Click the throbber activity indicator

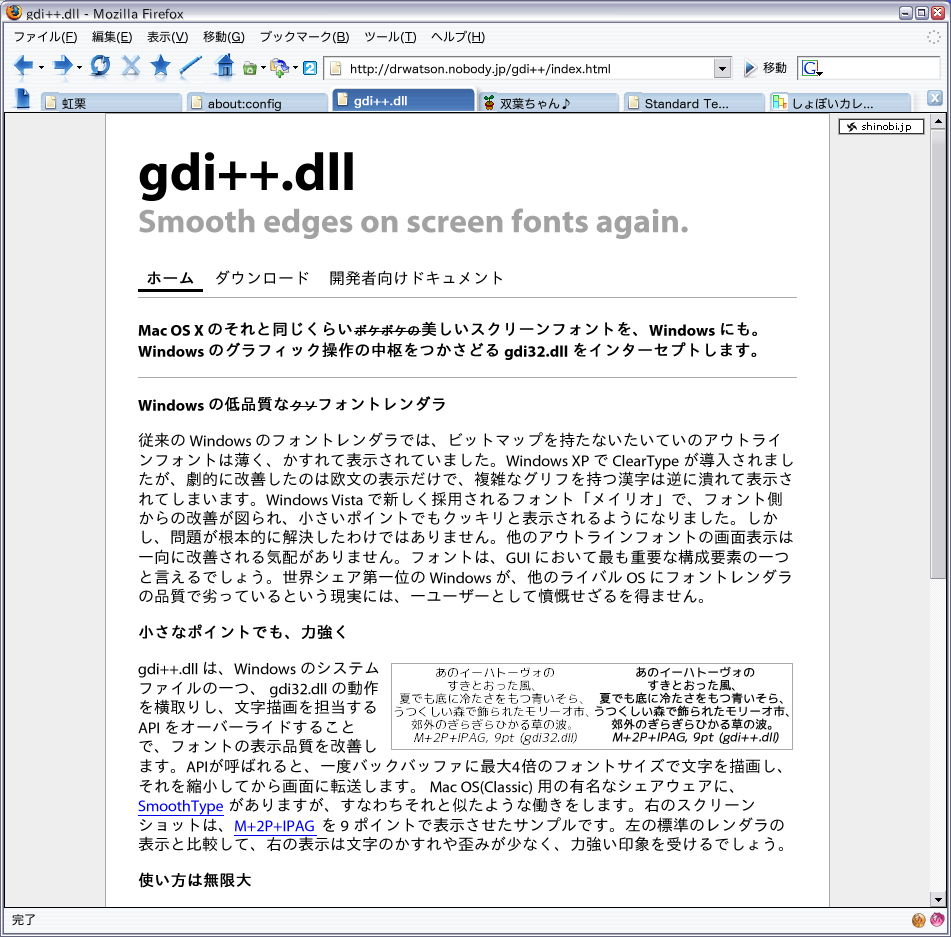coord(934,37)
